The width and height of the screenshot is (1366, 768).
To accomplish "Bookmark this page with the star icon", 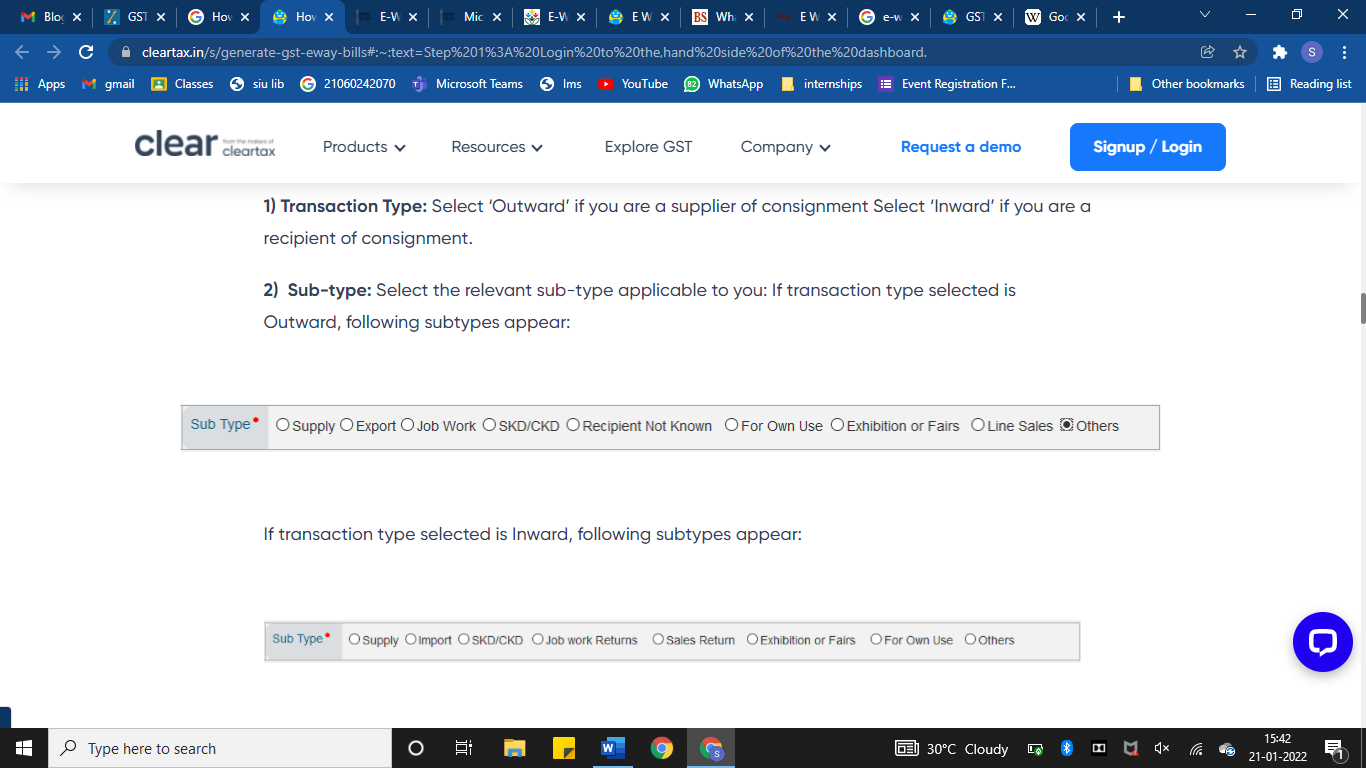I will 1240,52.
